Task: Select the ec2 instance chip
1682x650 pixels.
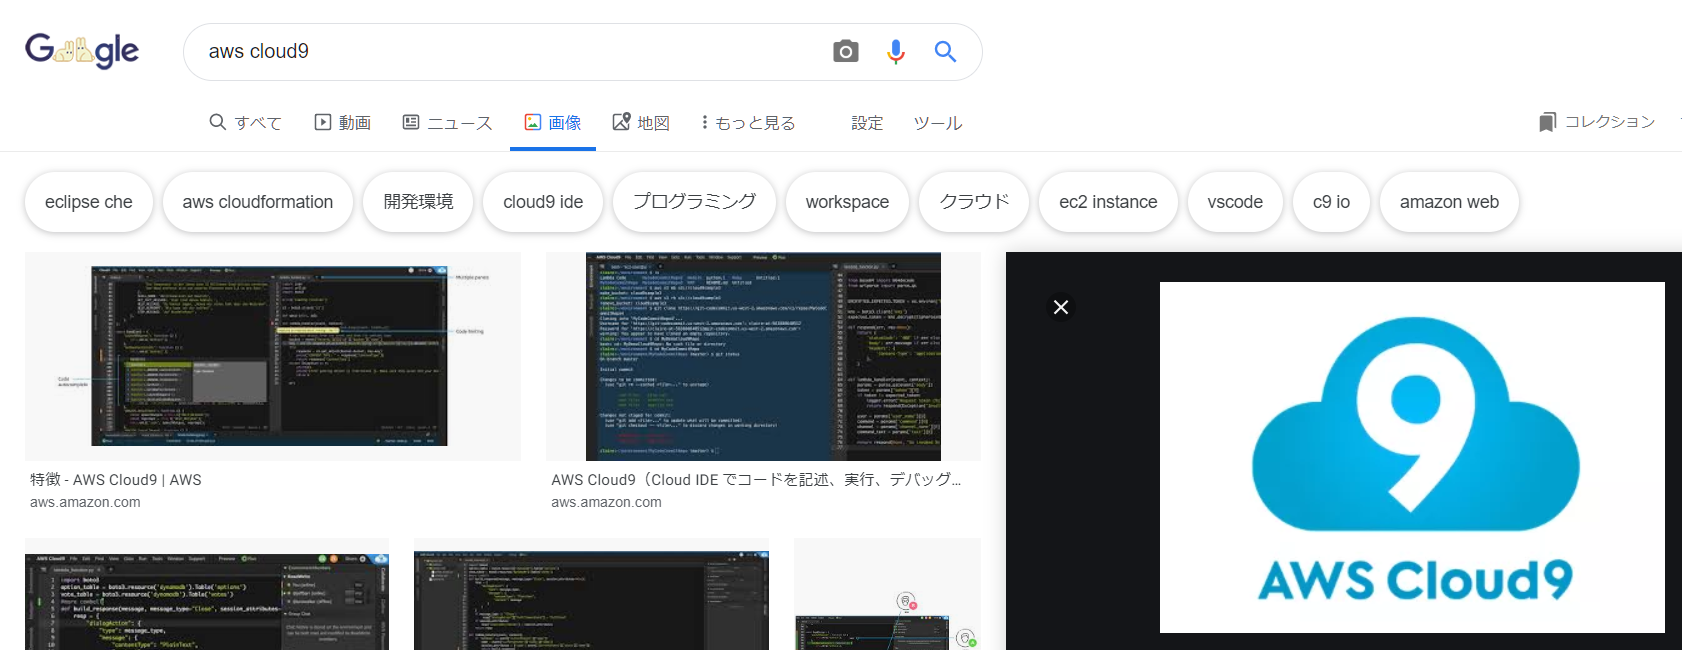Action: [x=1108, y=202]
